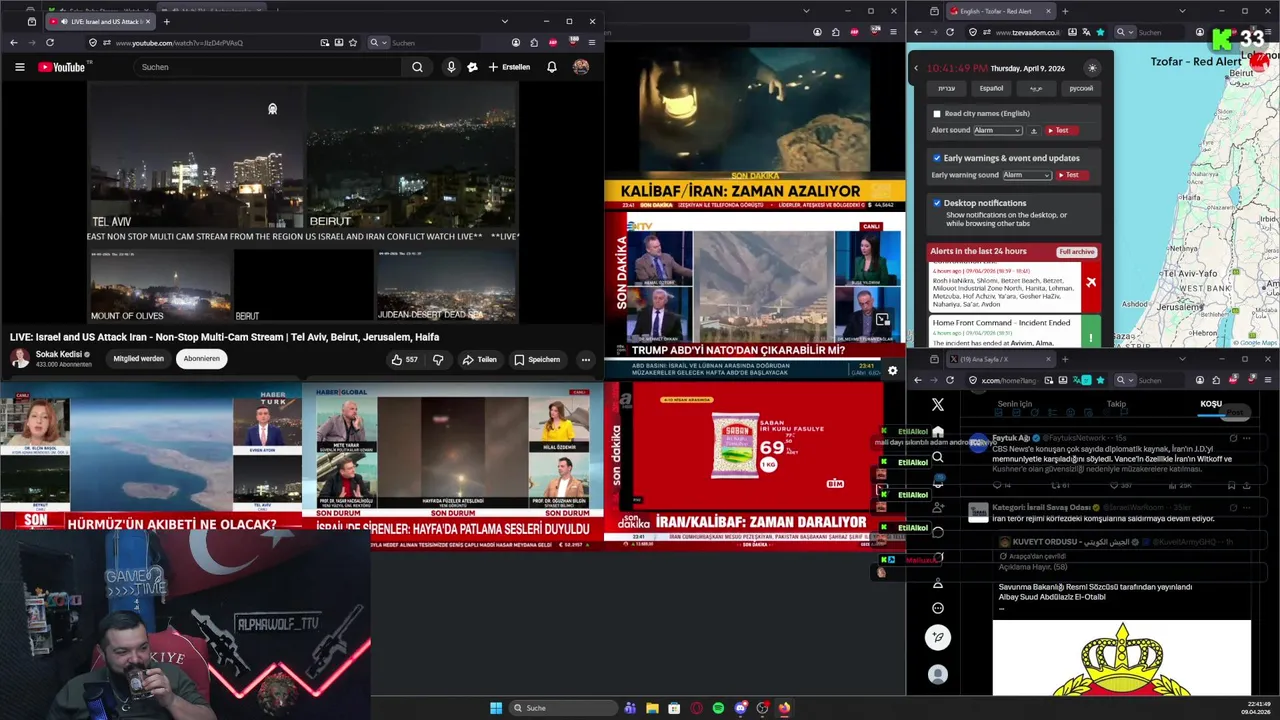Open Explore search icon in X sidebar
This screenshot has height=720, width=1280.
[x=937, y=457]
